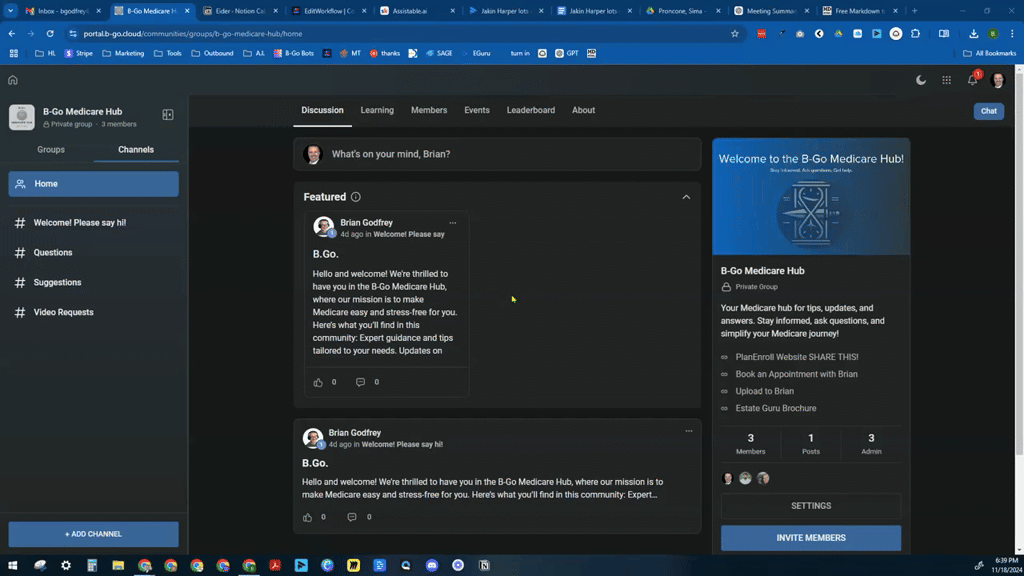Collapse the Featured section chevron

[x=686, y=197]
